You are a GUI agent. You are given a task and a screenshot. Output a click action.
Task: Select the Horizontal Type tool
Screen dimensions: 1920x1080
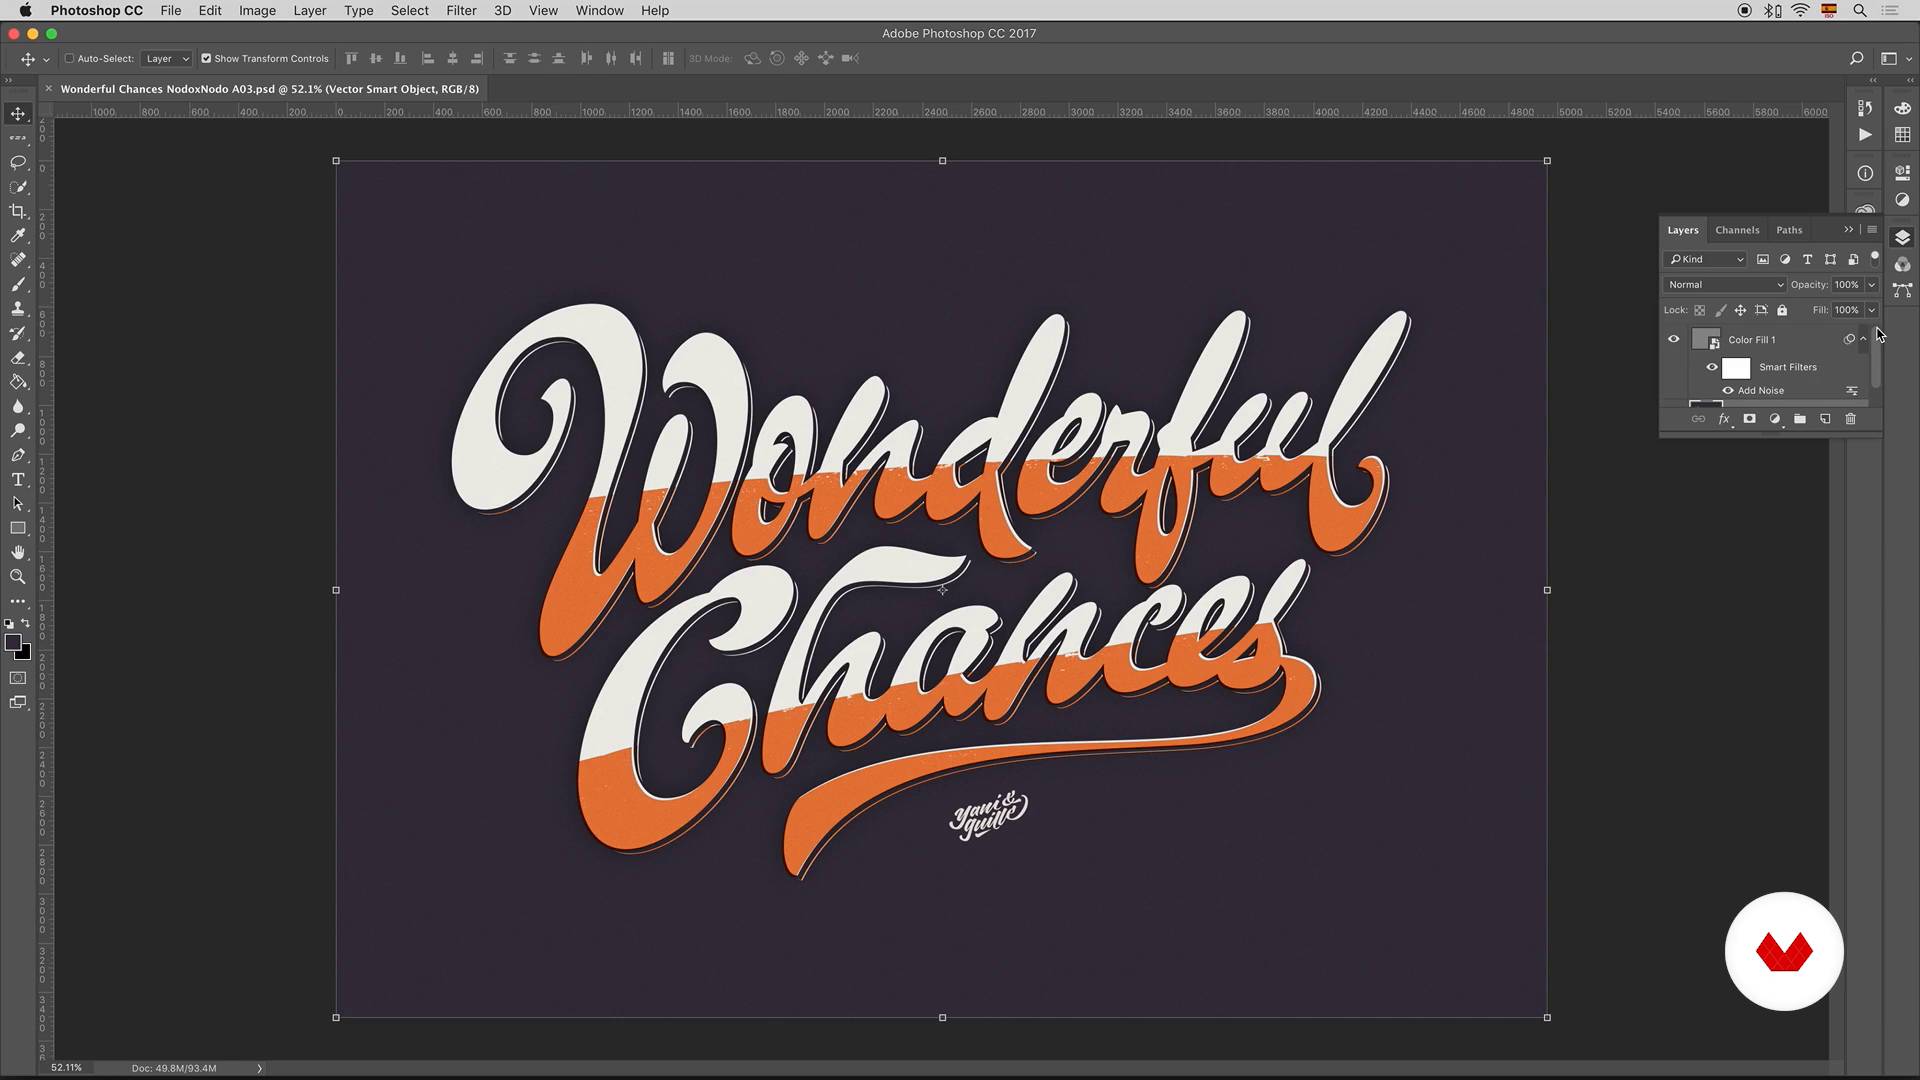point(18,480)
